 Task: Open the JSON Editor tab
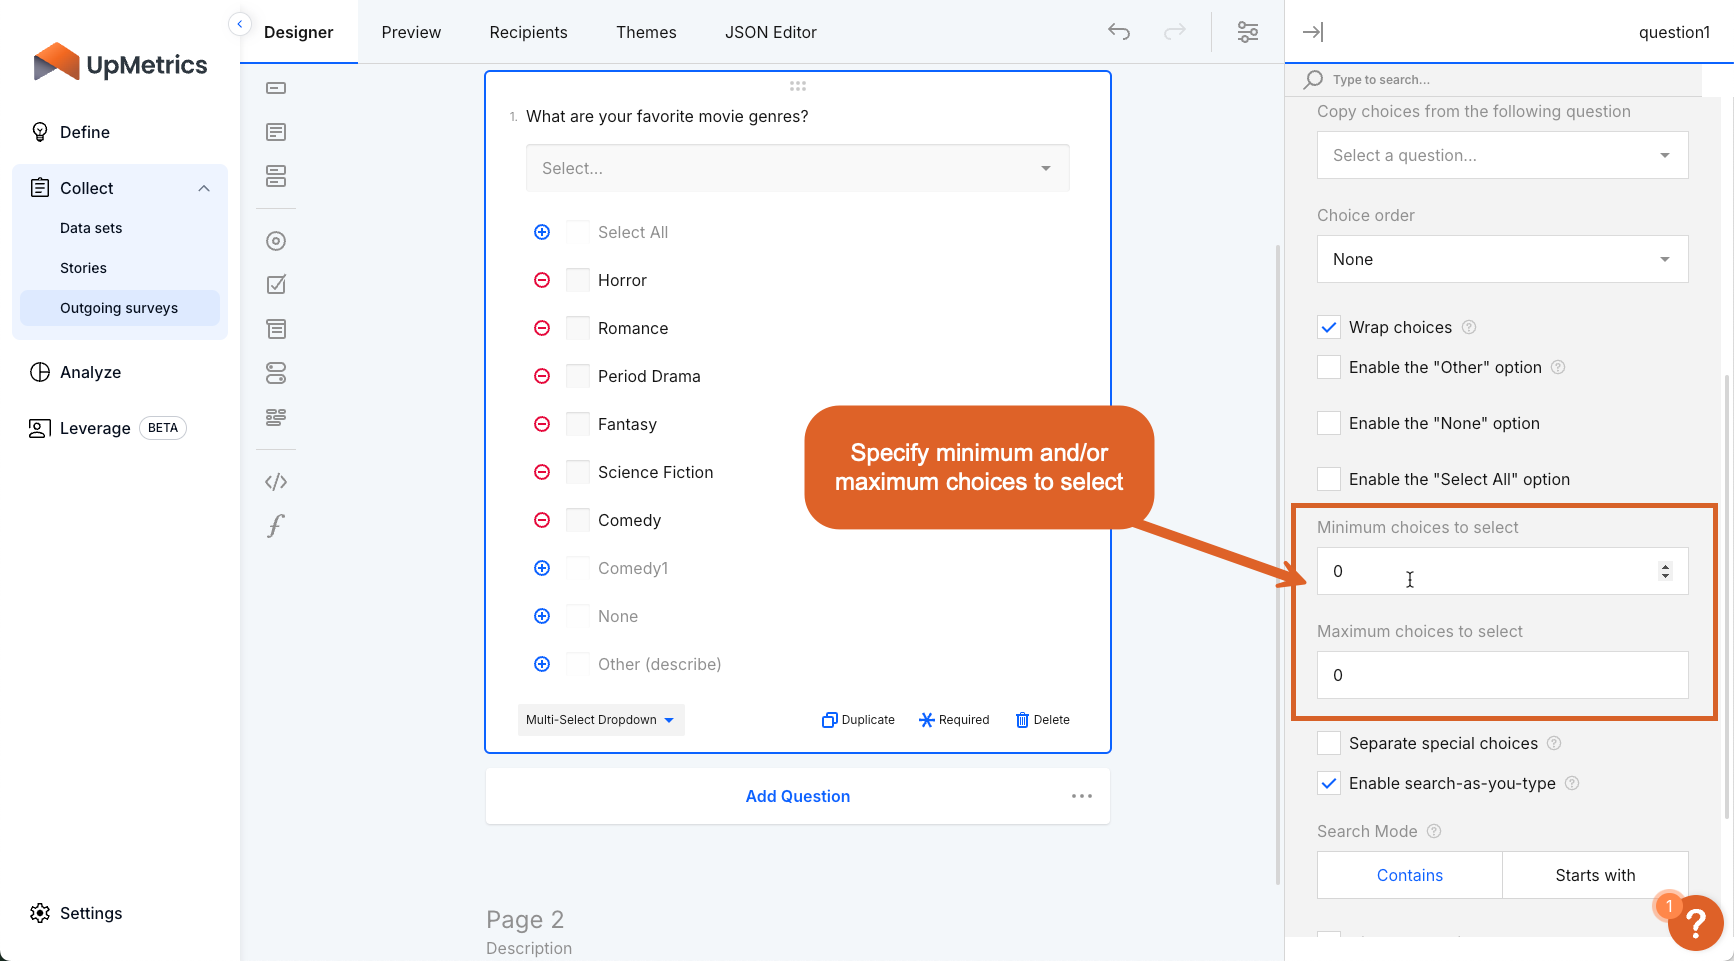770,32
